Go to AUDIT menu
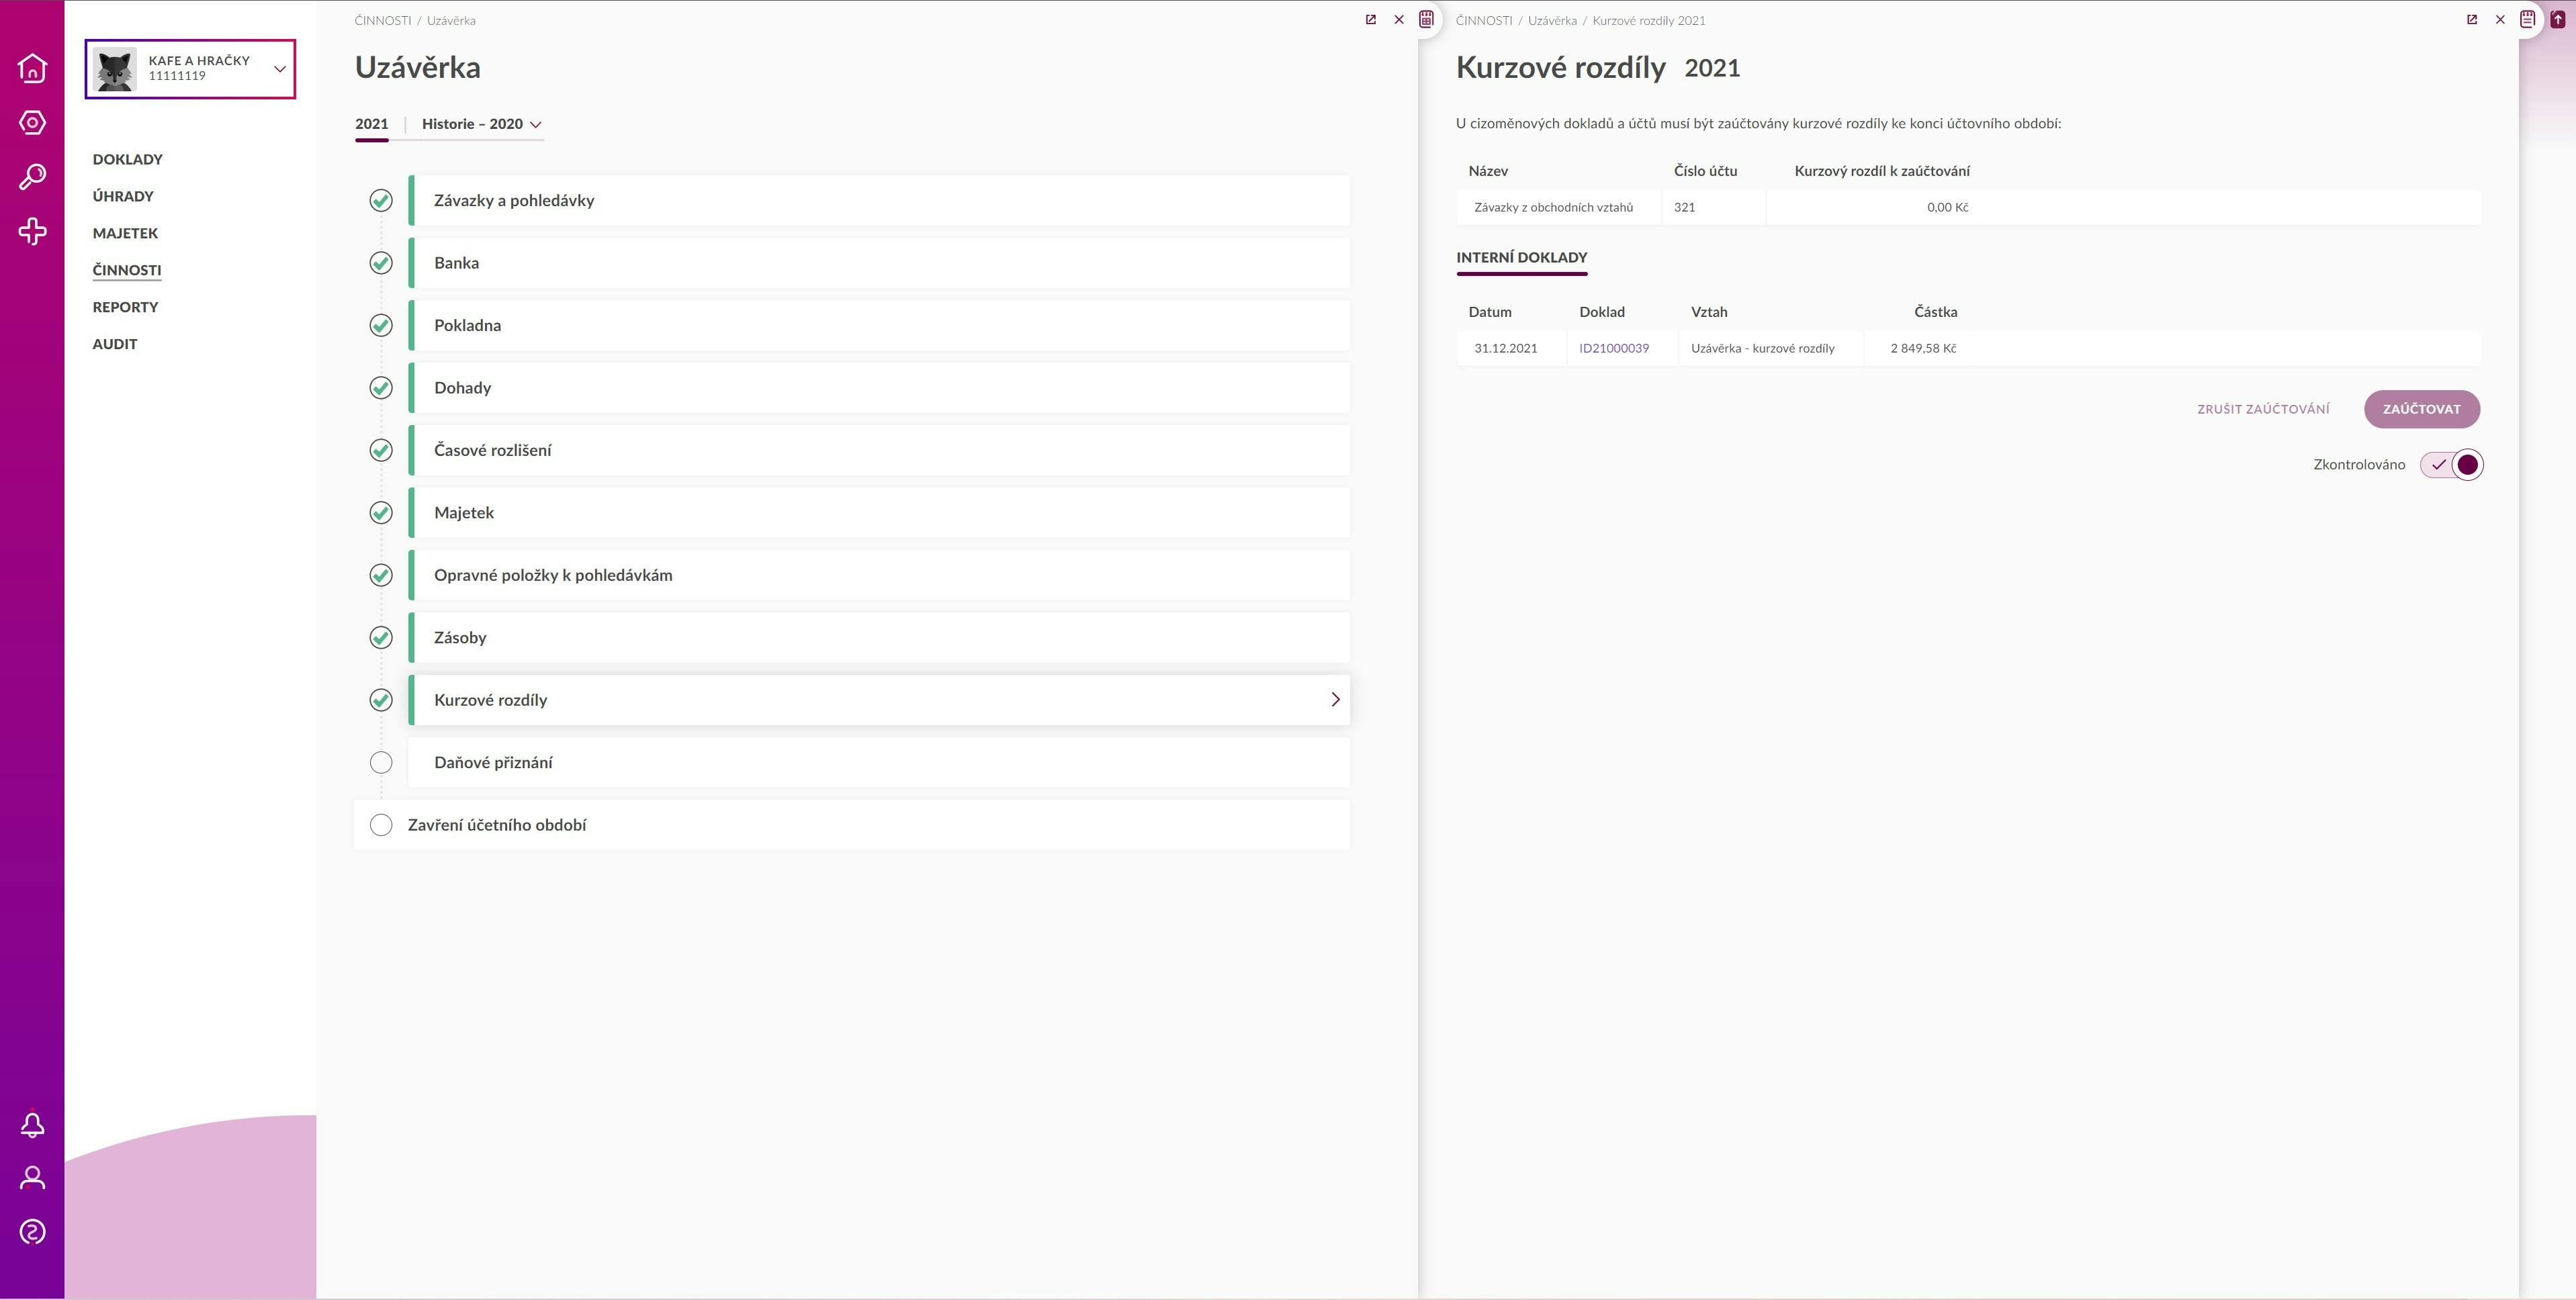This screenshot has width=2576, height=1300. pyautogui.click(x=115, y=344)
